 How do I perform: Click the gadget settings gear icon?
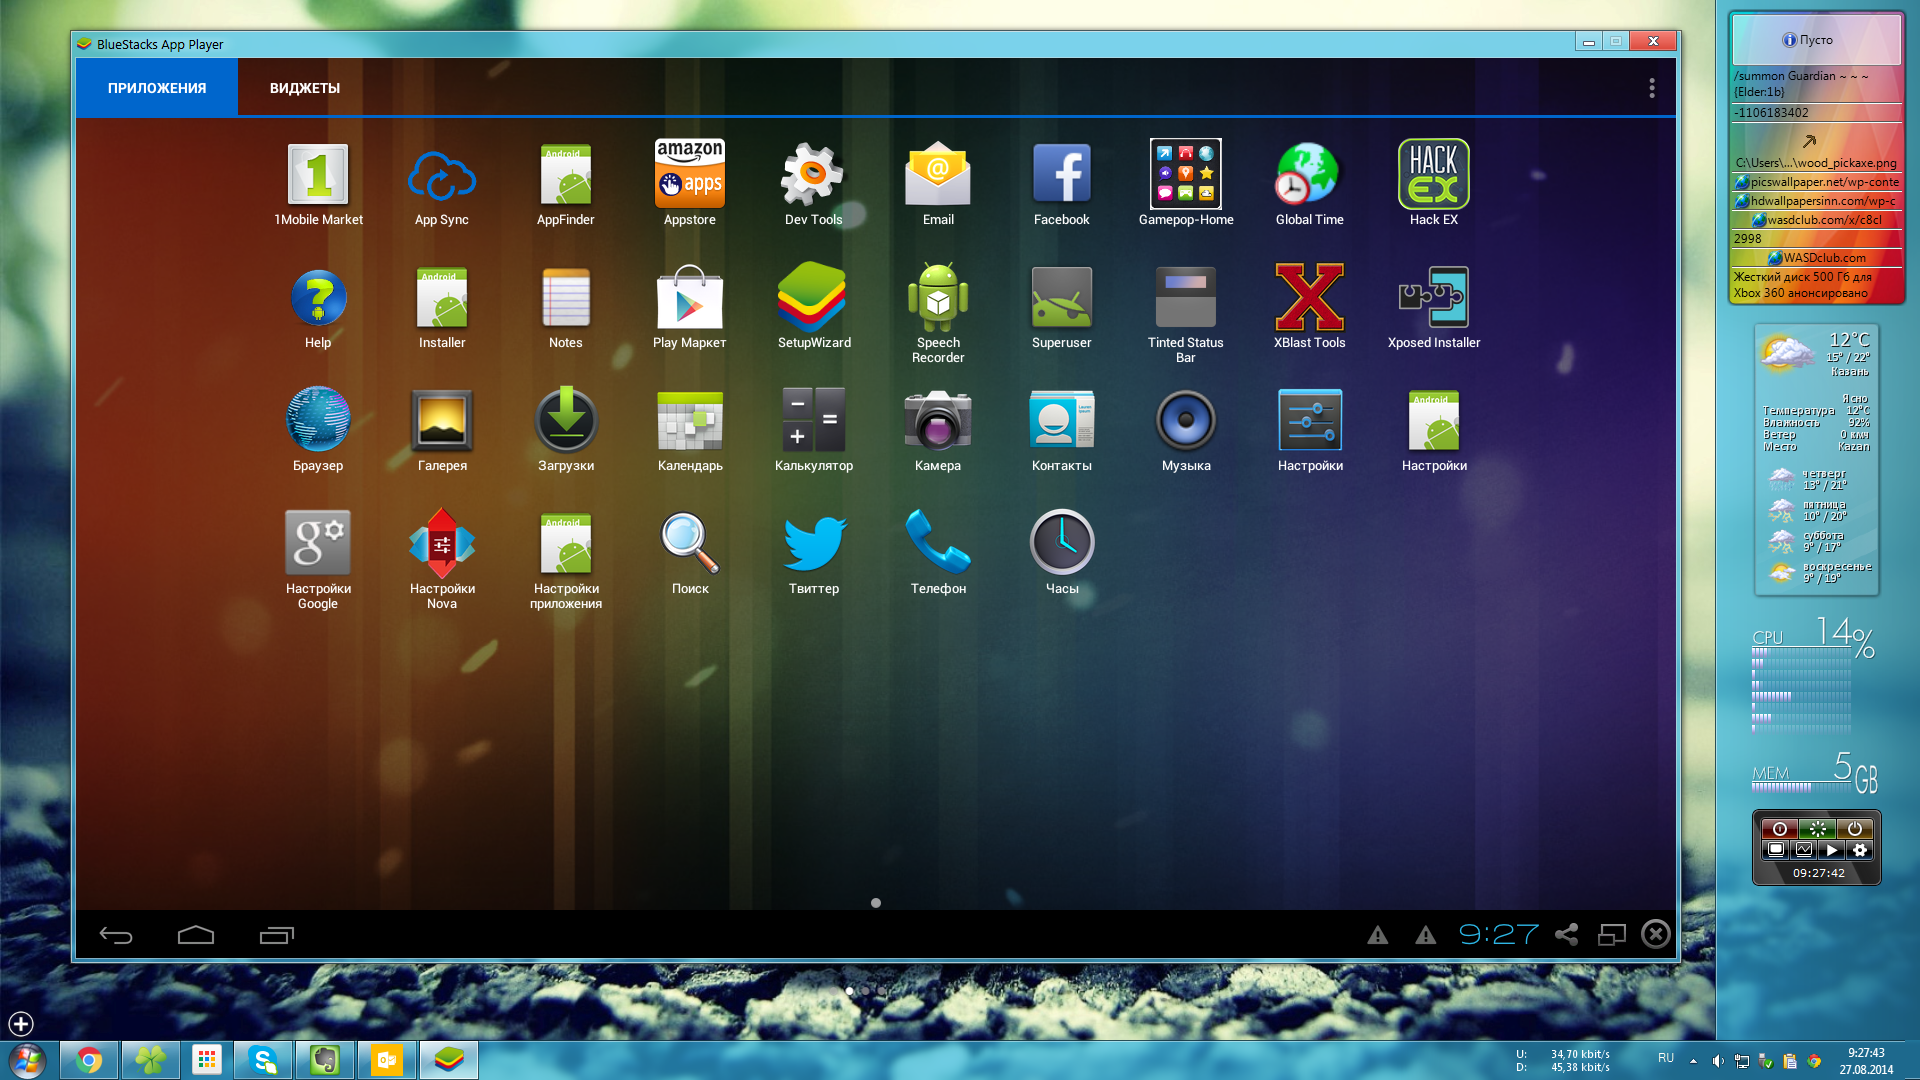(x=1859, y=850)
